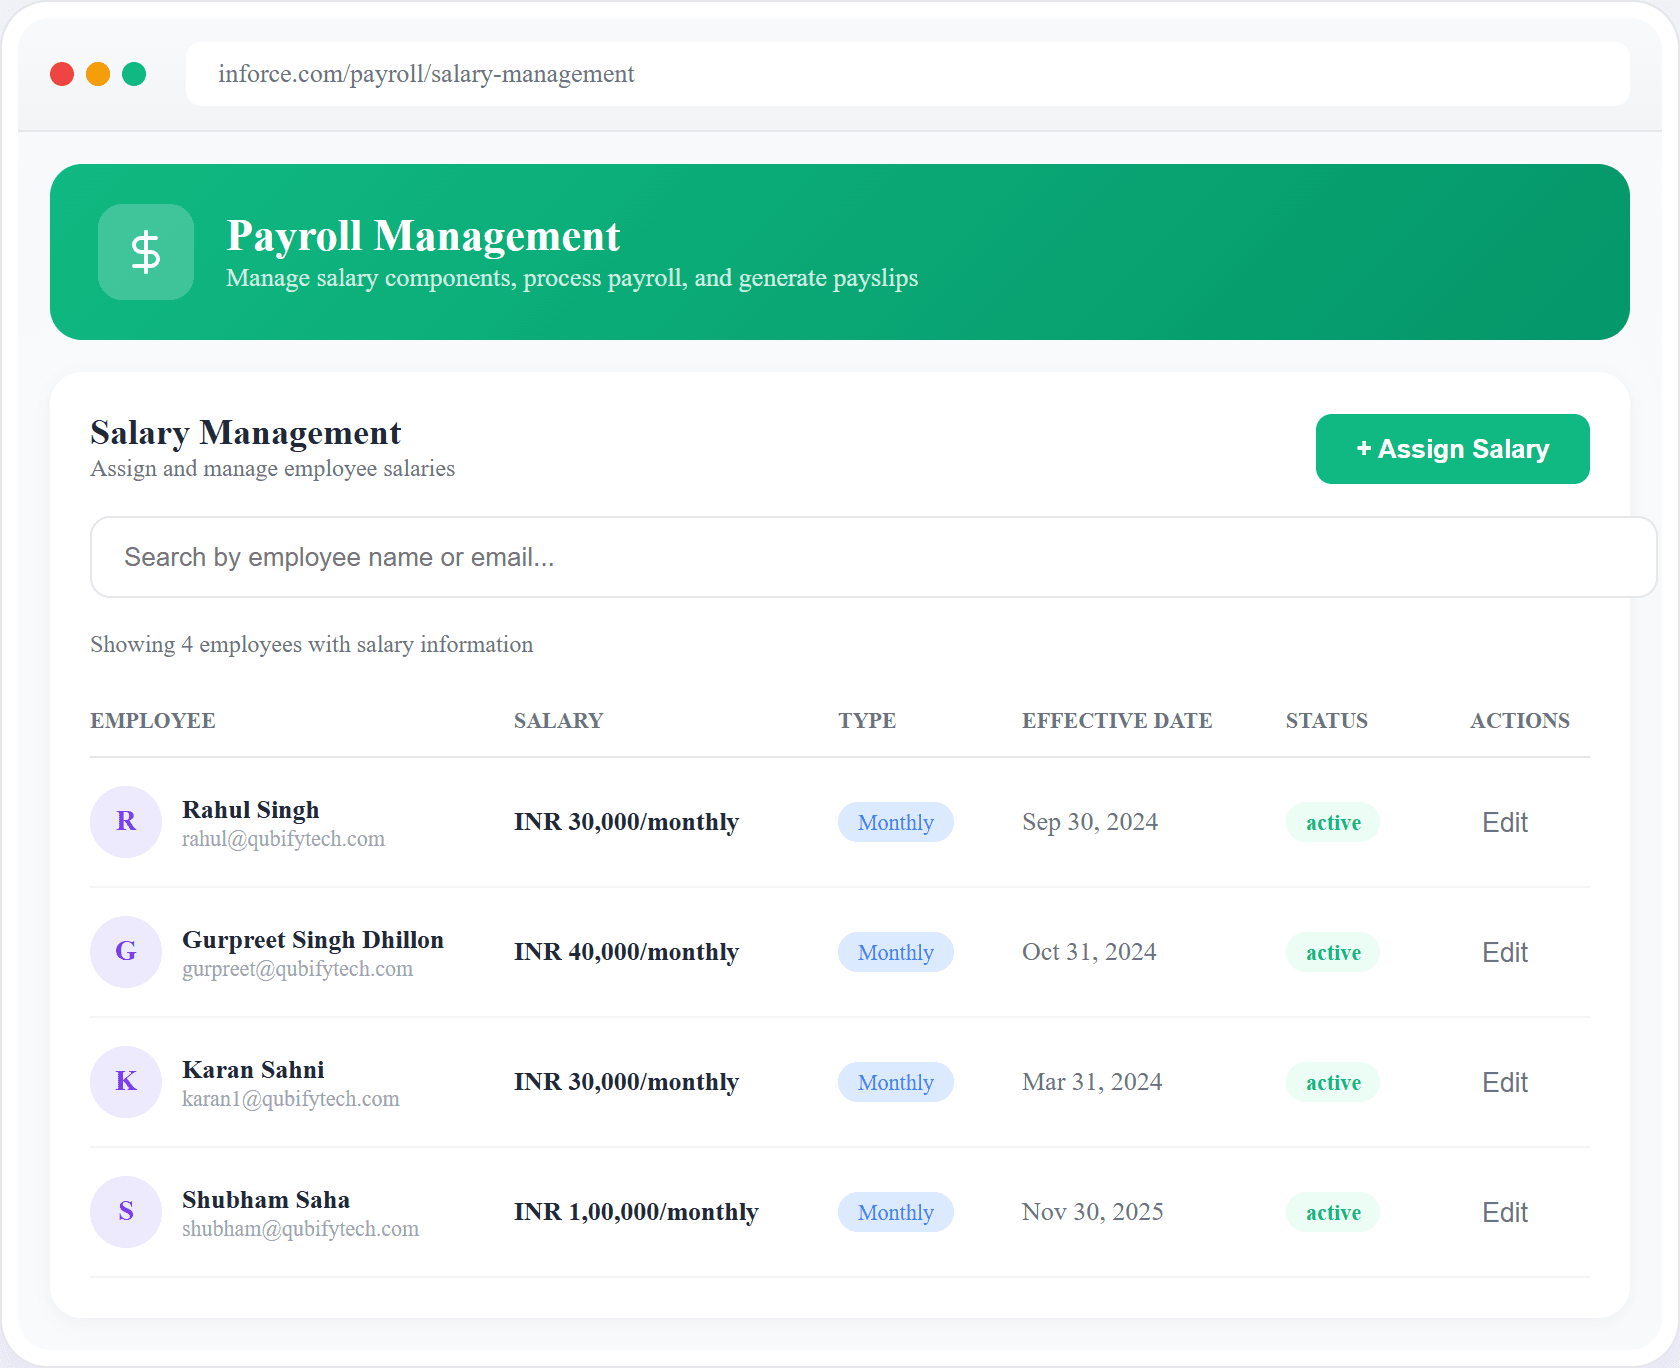Click the green window maximize dot
This screenshot has height=1368, width=1680.
(x=134, y=74)
